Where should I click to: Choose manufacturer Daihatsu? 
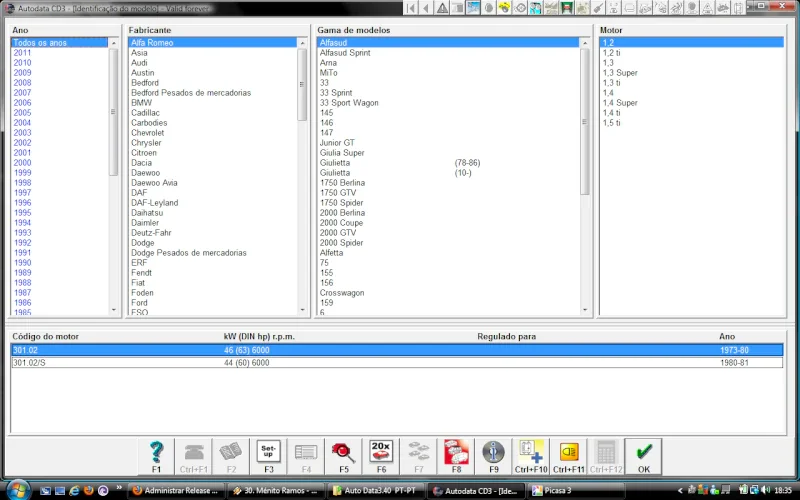pyautogui.click(x=147, y=213)
